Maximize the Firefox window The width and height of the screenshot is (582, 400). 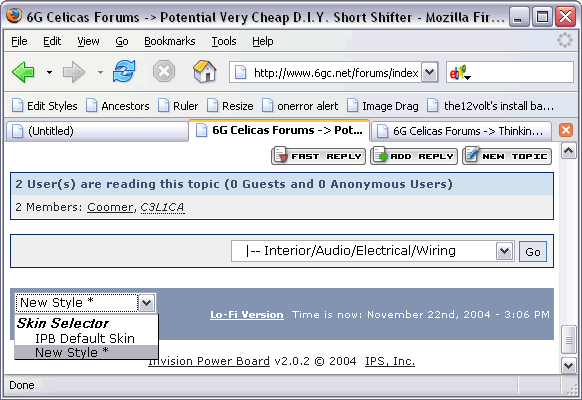click(542, 17)
